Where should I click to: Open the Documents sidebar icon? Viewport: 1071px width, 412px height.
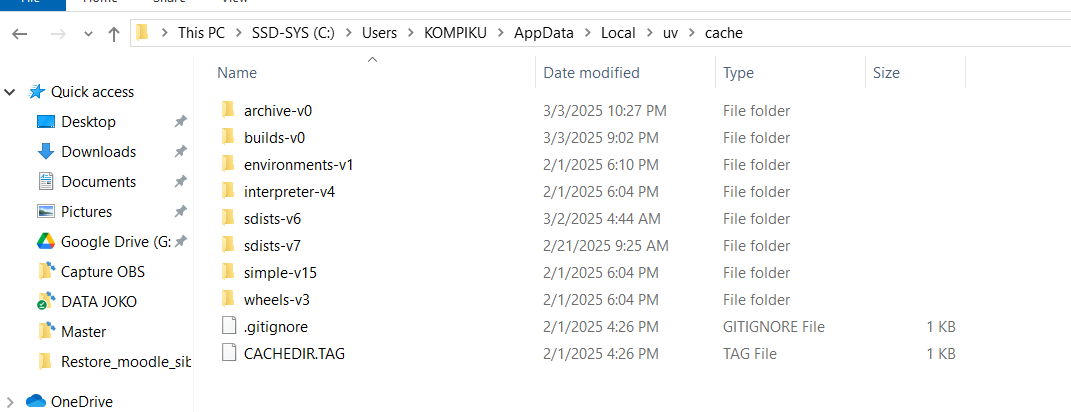[45, 182]
